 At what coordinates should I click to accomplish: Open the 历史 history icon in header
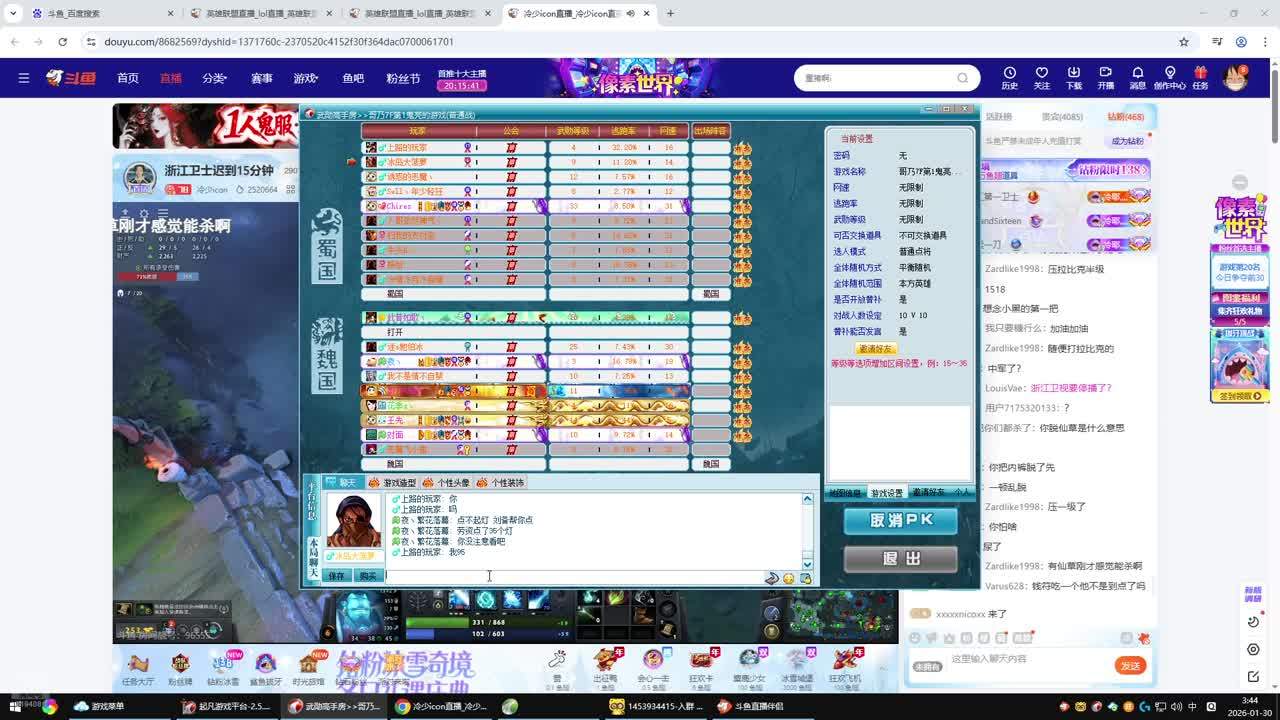point(1010,77)
